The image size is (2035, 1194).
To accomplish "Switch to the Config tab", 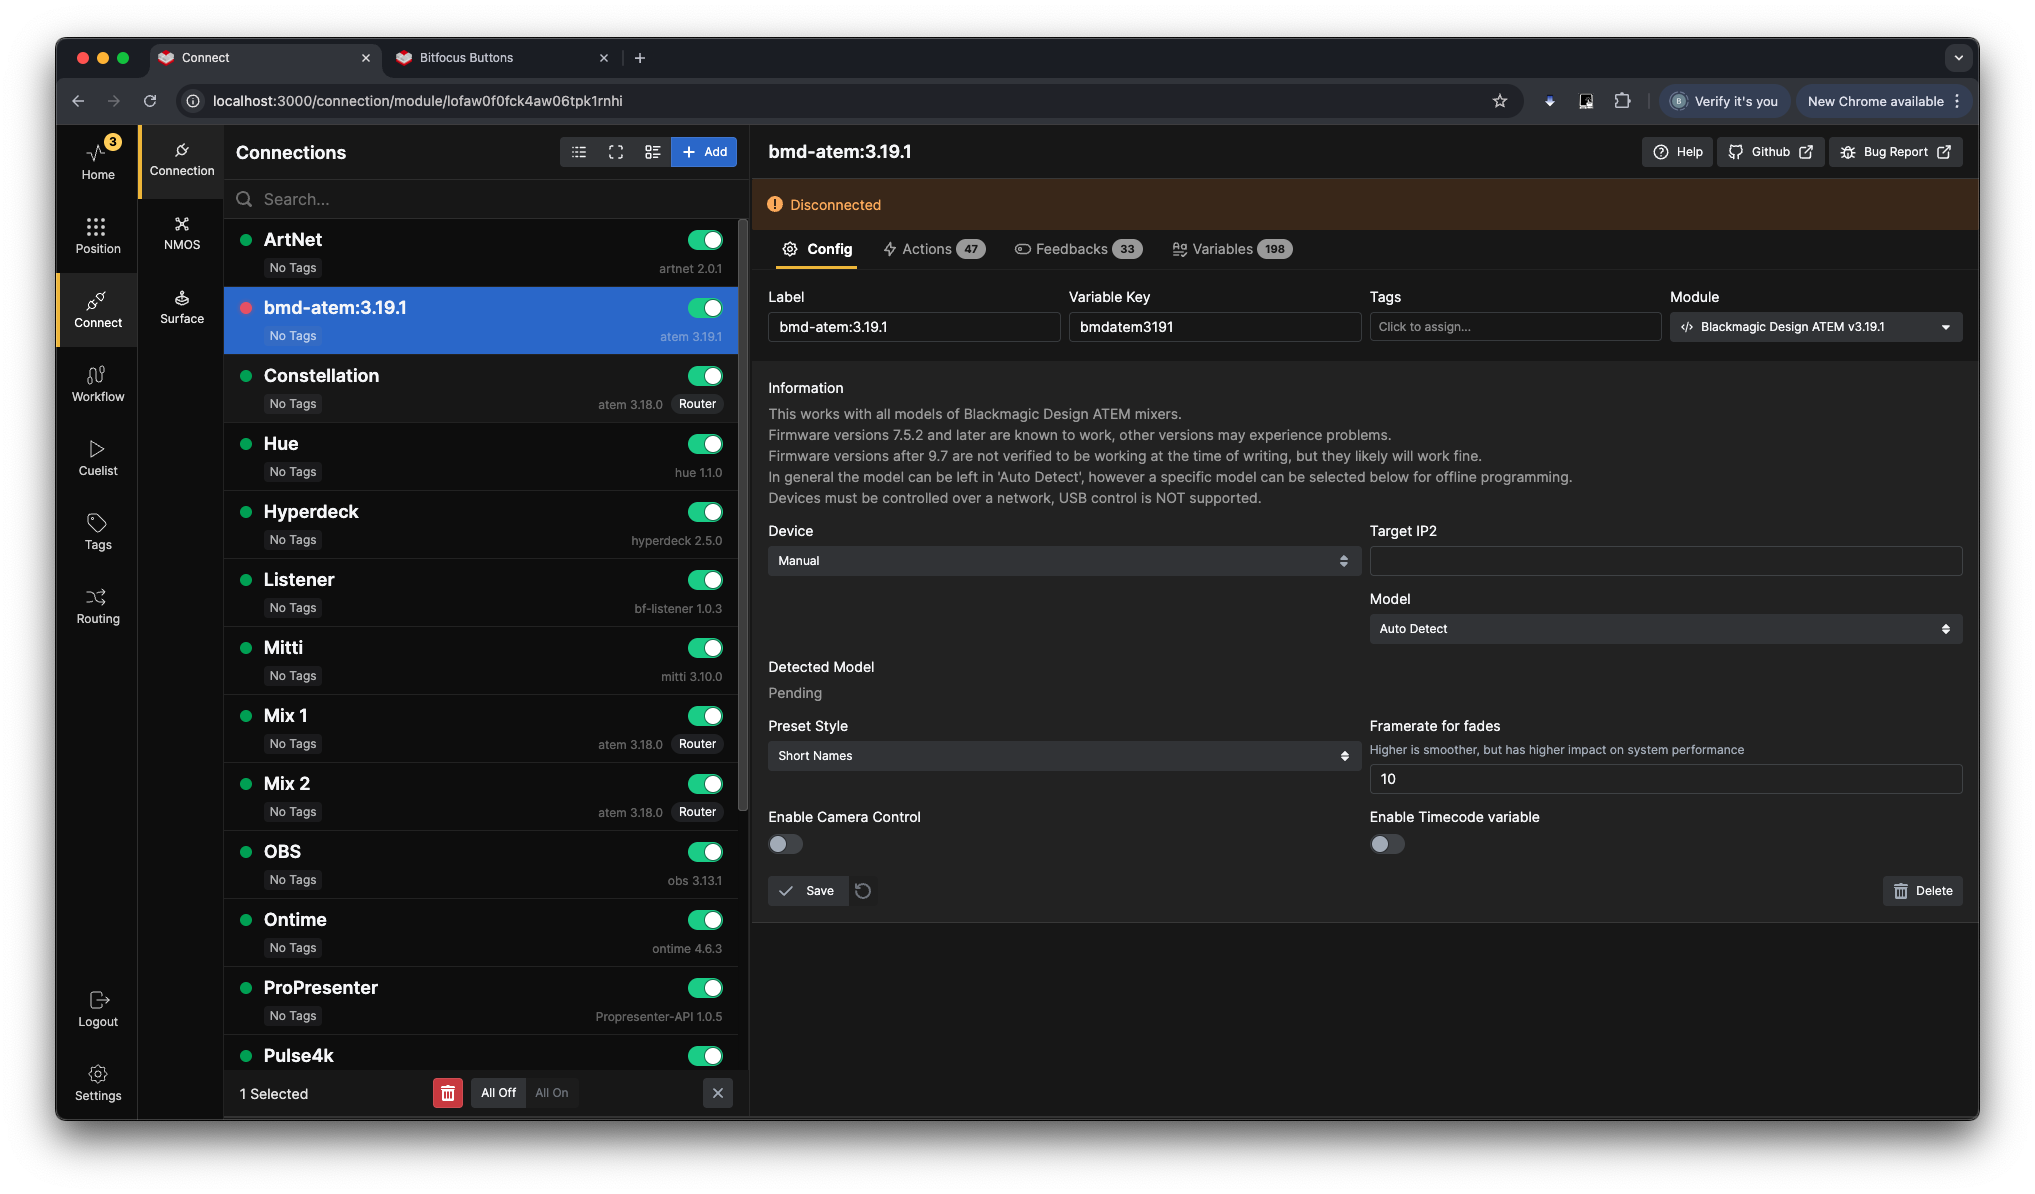I will coord(817,249).
